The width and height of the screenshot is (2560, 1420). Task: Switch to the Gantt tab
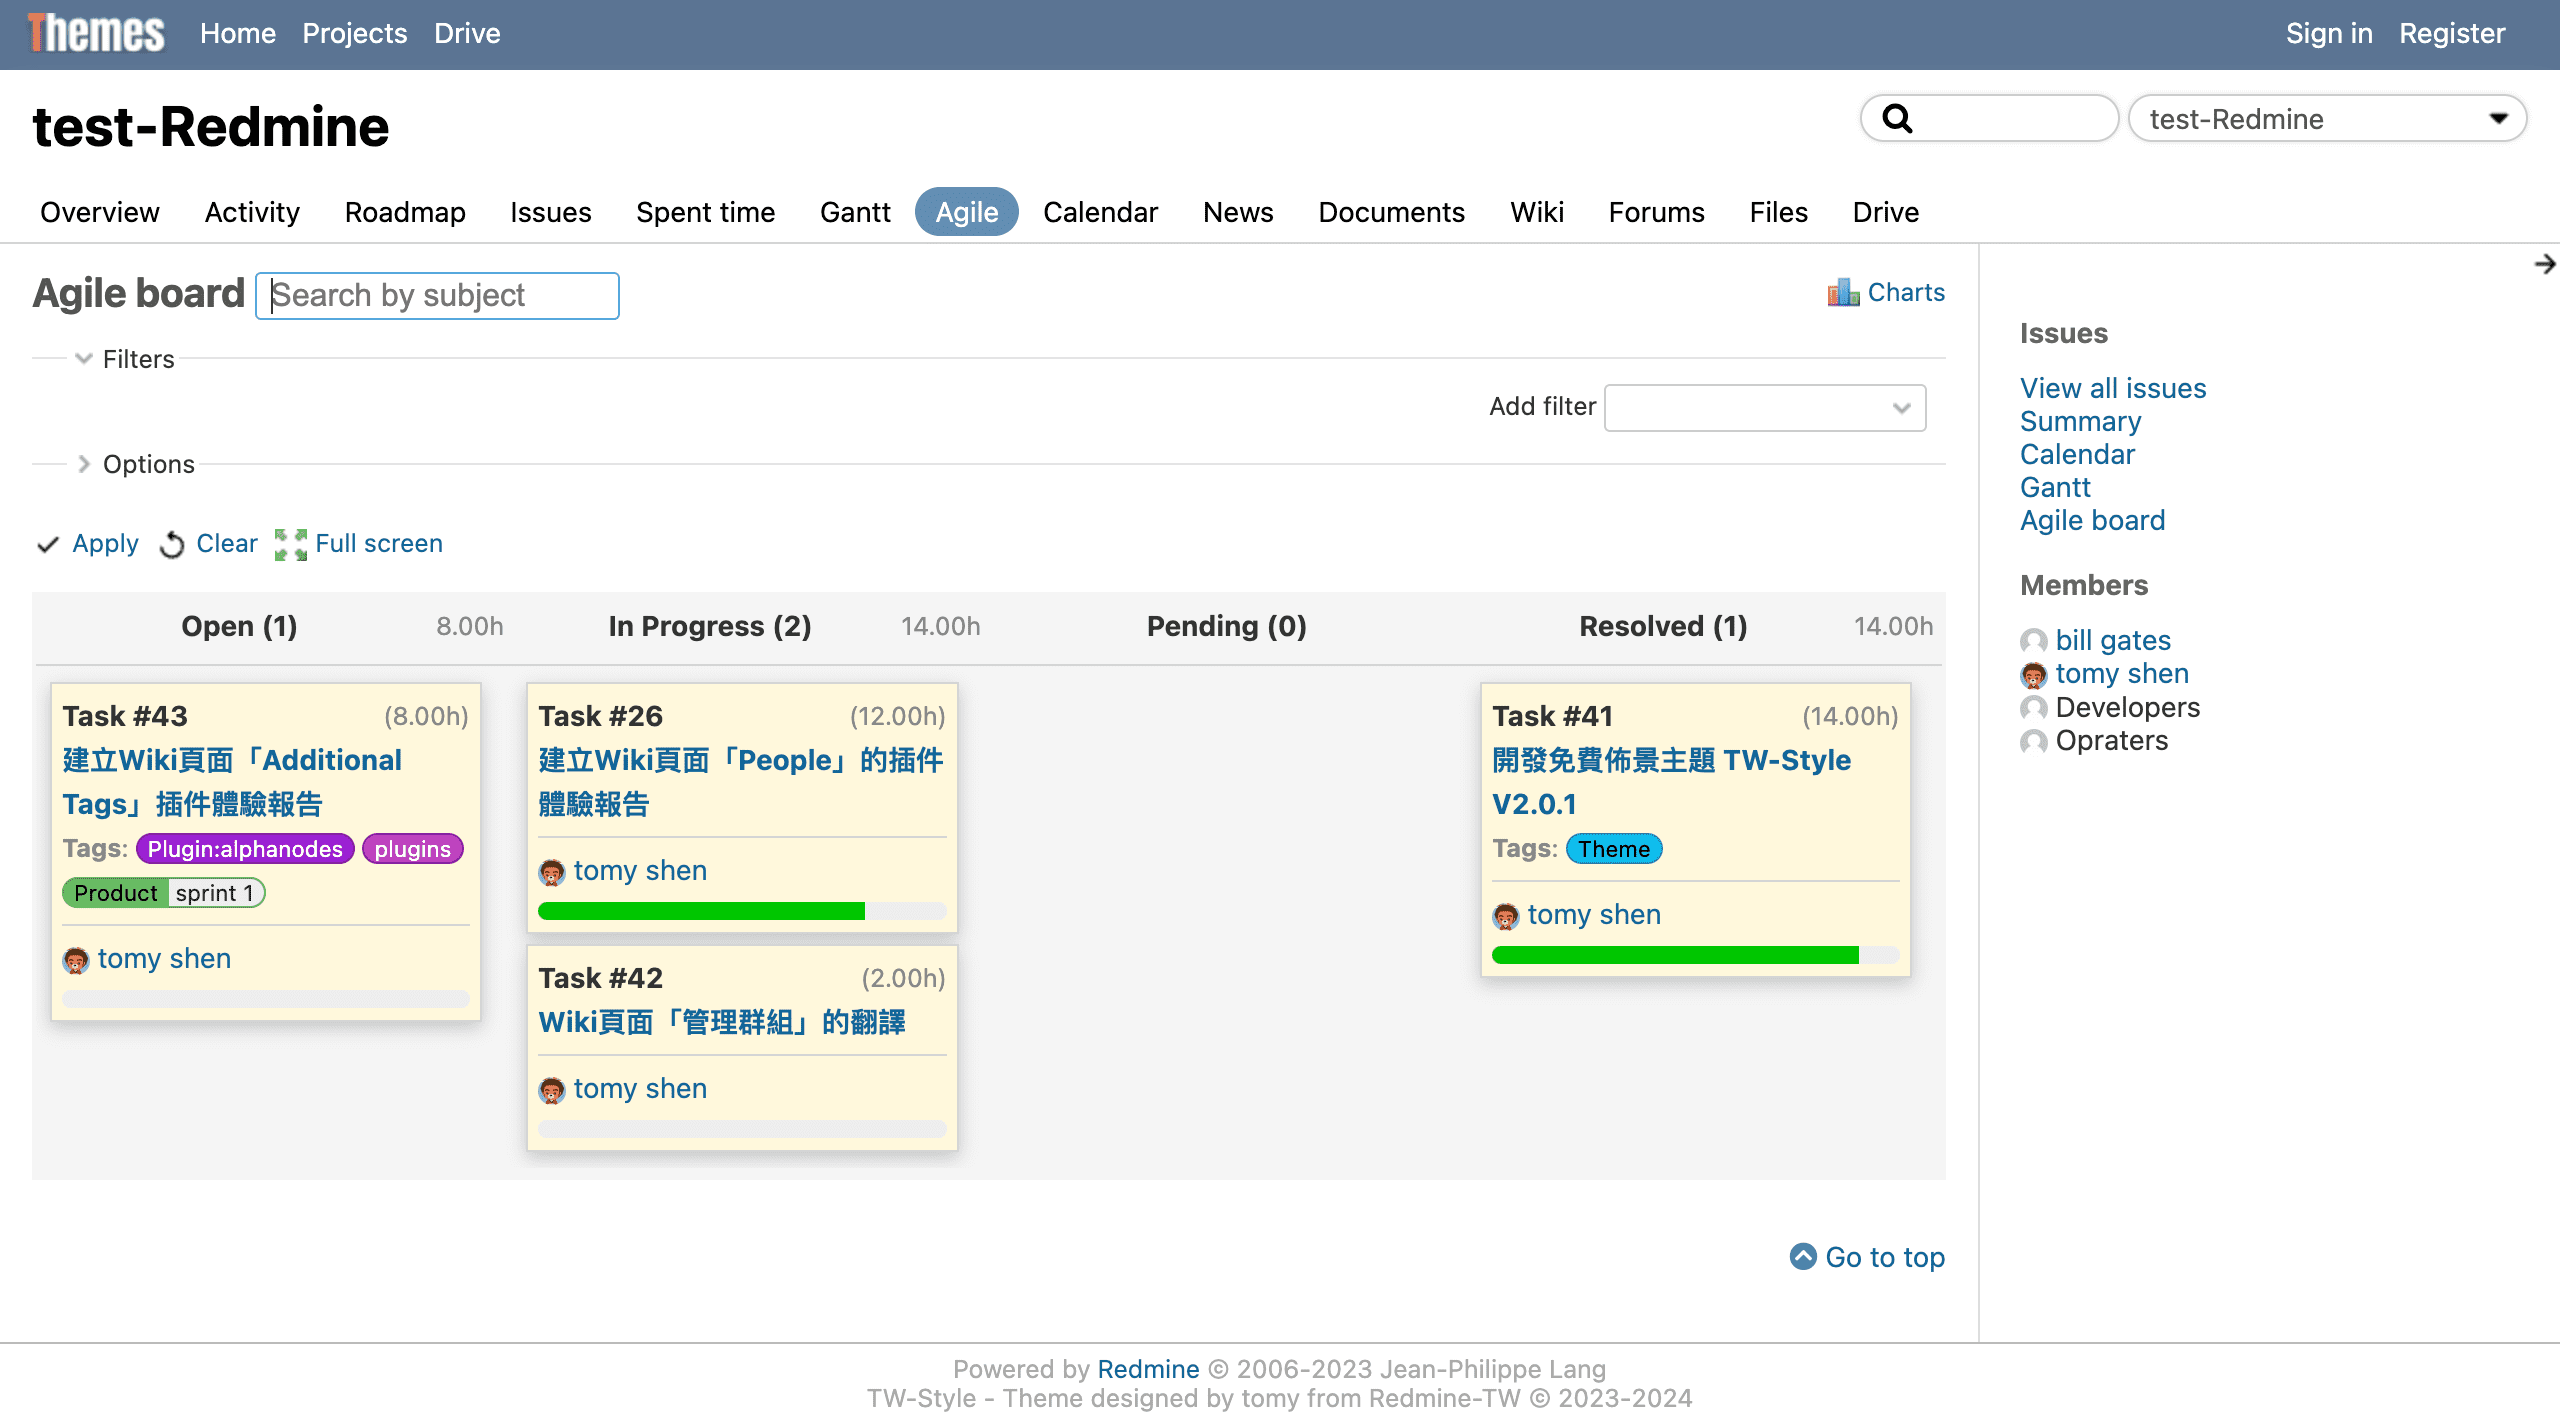coord(854,212)
